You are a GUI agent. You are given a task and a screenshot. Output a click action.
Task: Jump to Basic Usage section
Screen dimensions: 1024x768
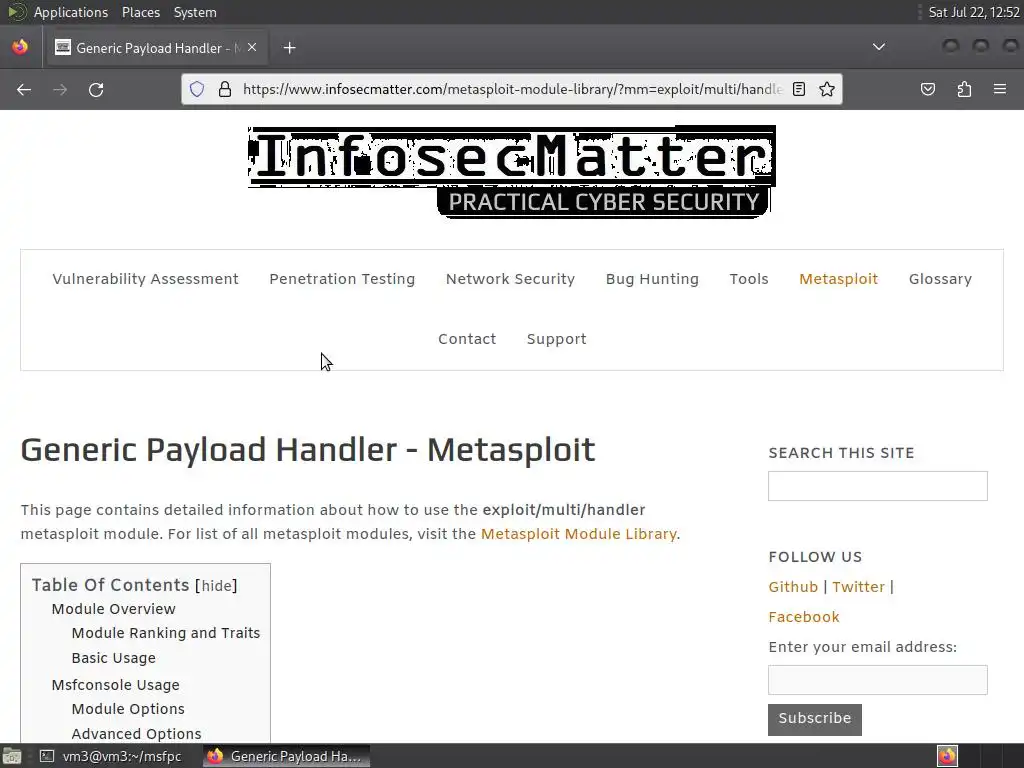114,658
